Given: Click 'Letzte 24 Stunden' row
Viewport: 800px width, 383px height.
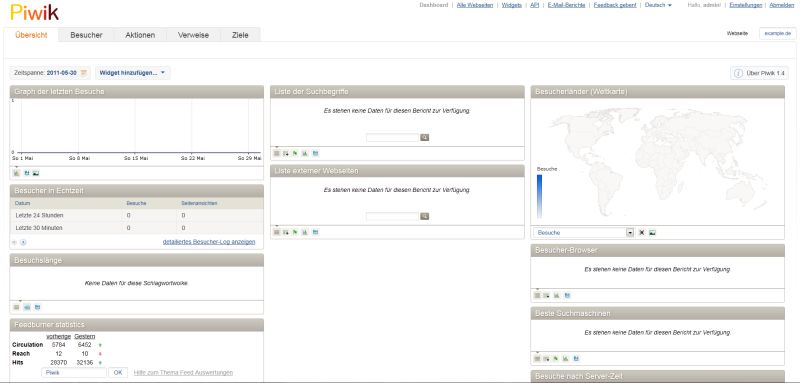Looking at the screenshot, I should click(x=137, y=216).
